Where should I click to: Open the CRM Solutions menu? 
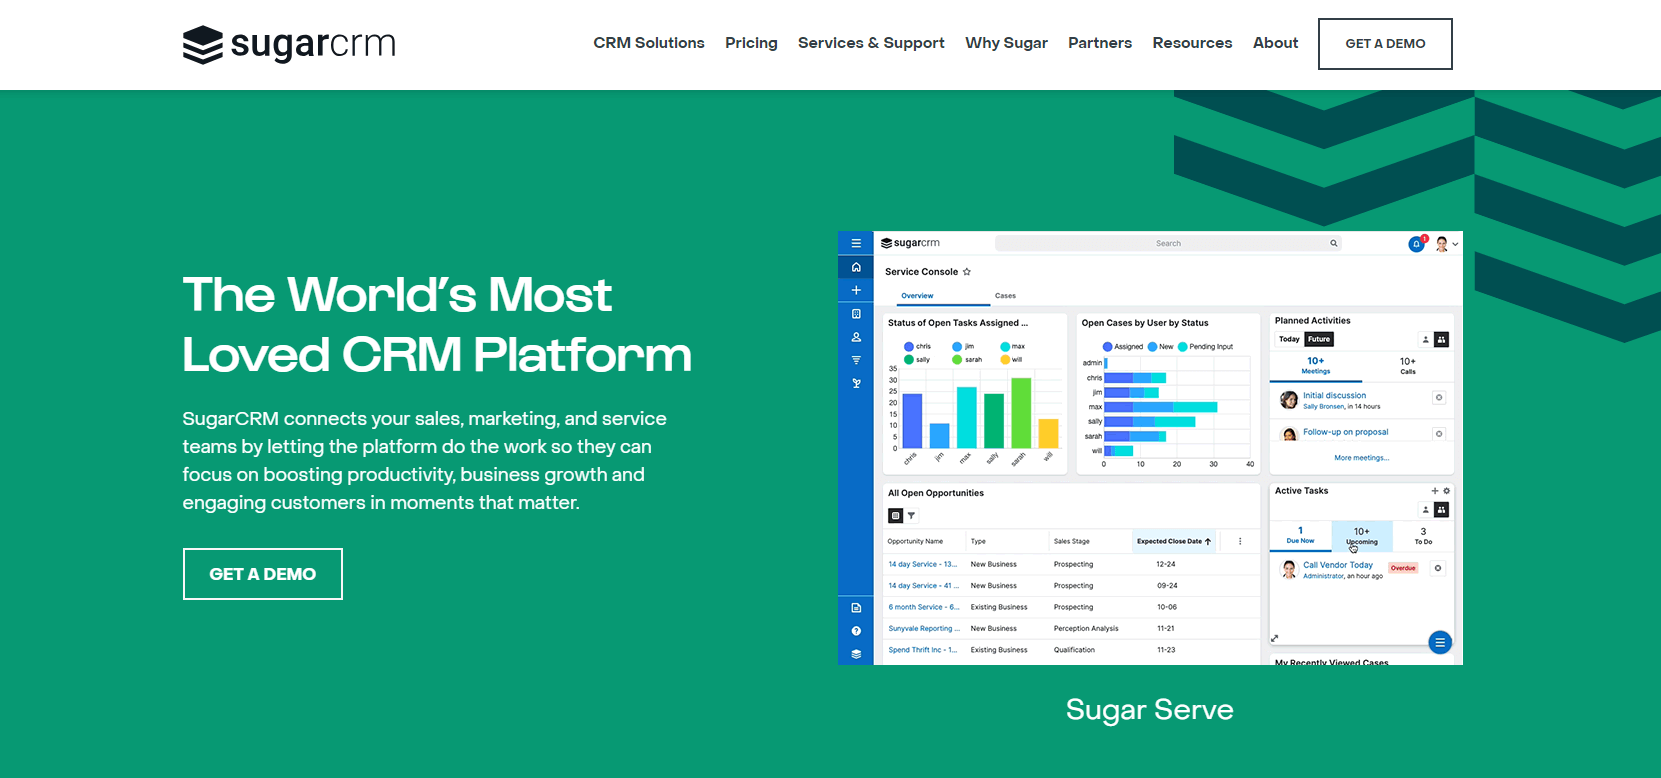(x=648, y=43)
